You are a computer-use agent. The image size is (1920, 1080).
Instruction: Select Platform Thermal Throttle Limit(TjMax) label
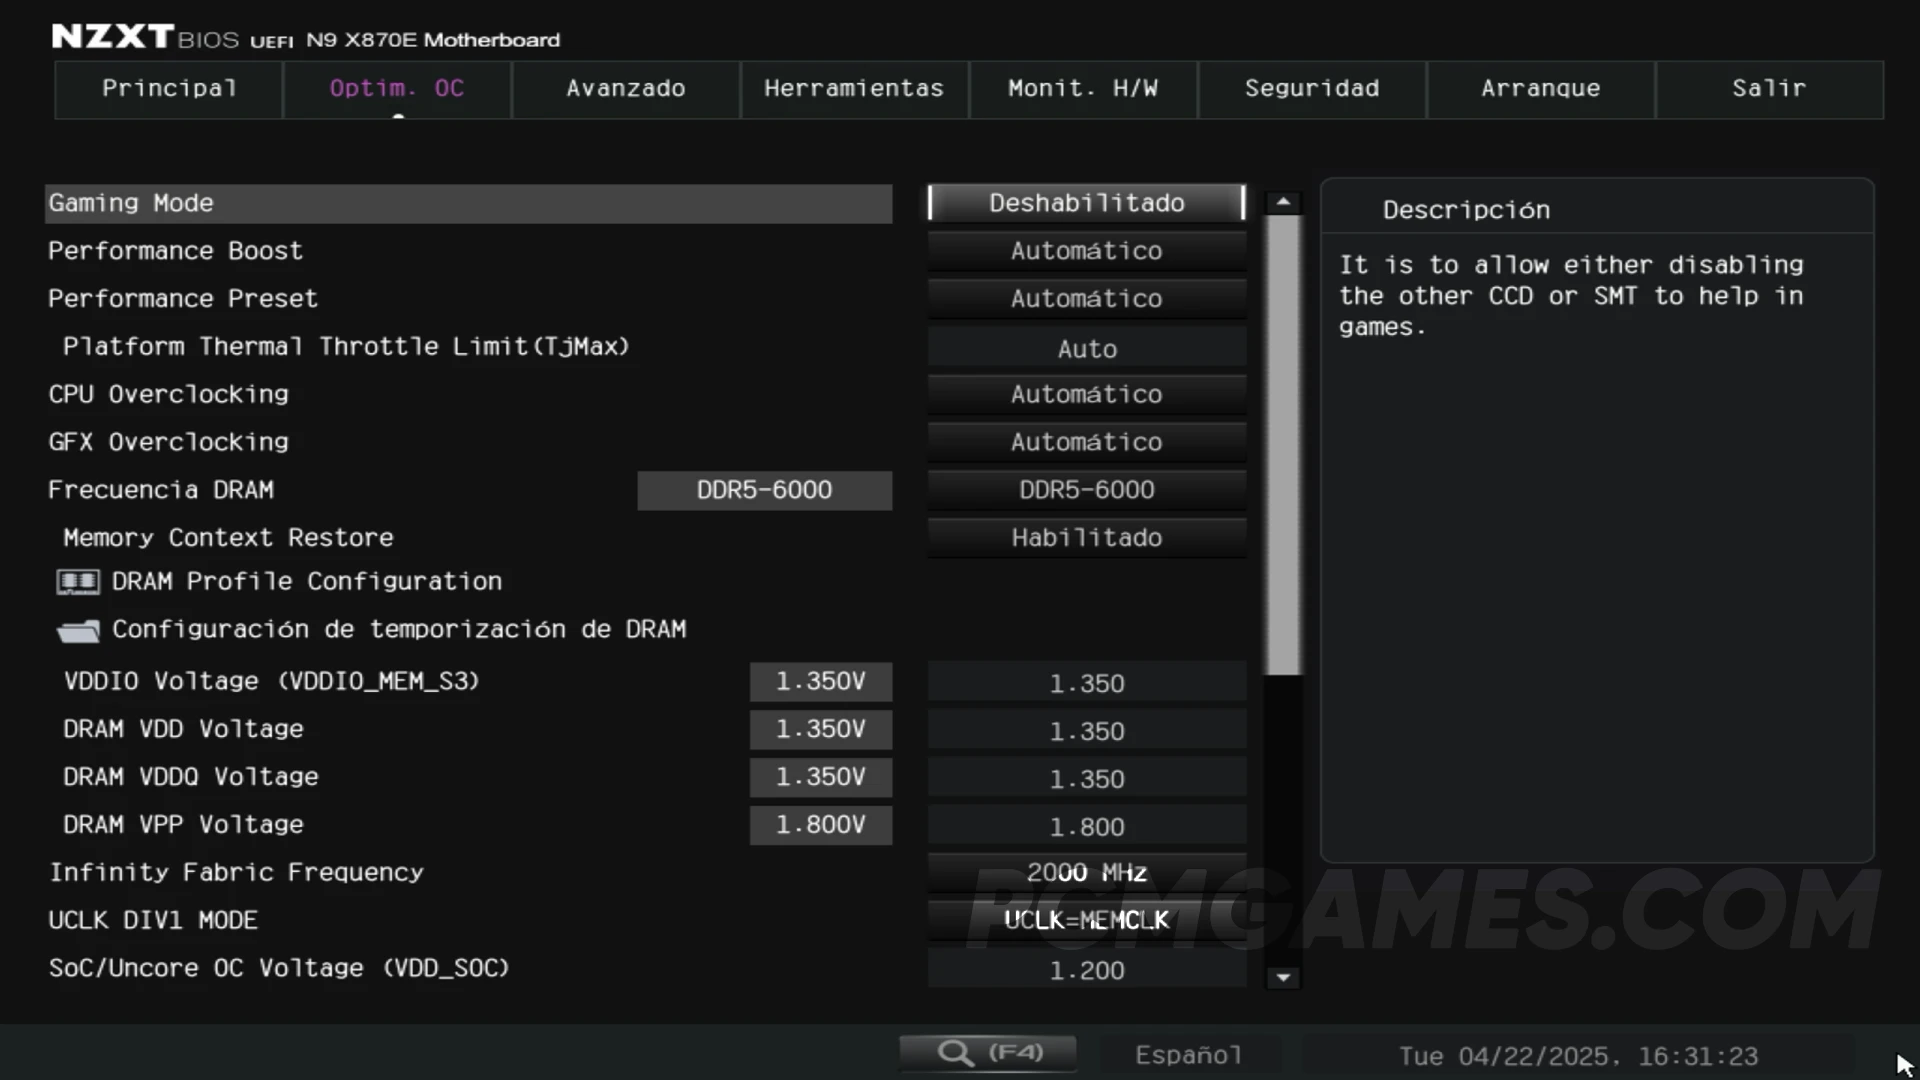tap(346, 347)
